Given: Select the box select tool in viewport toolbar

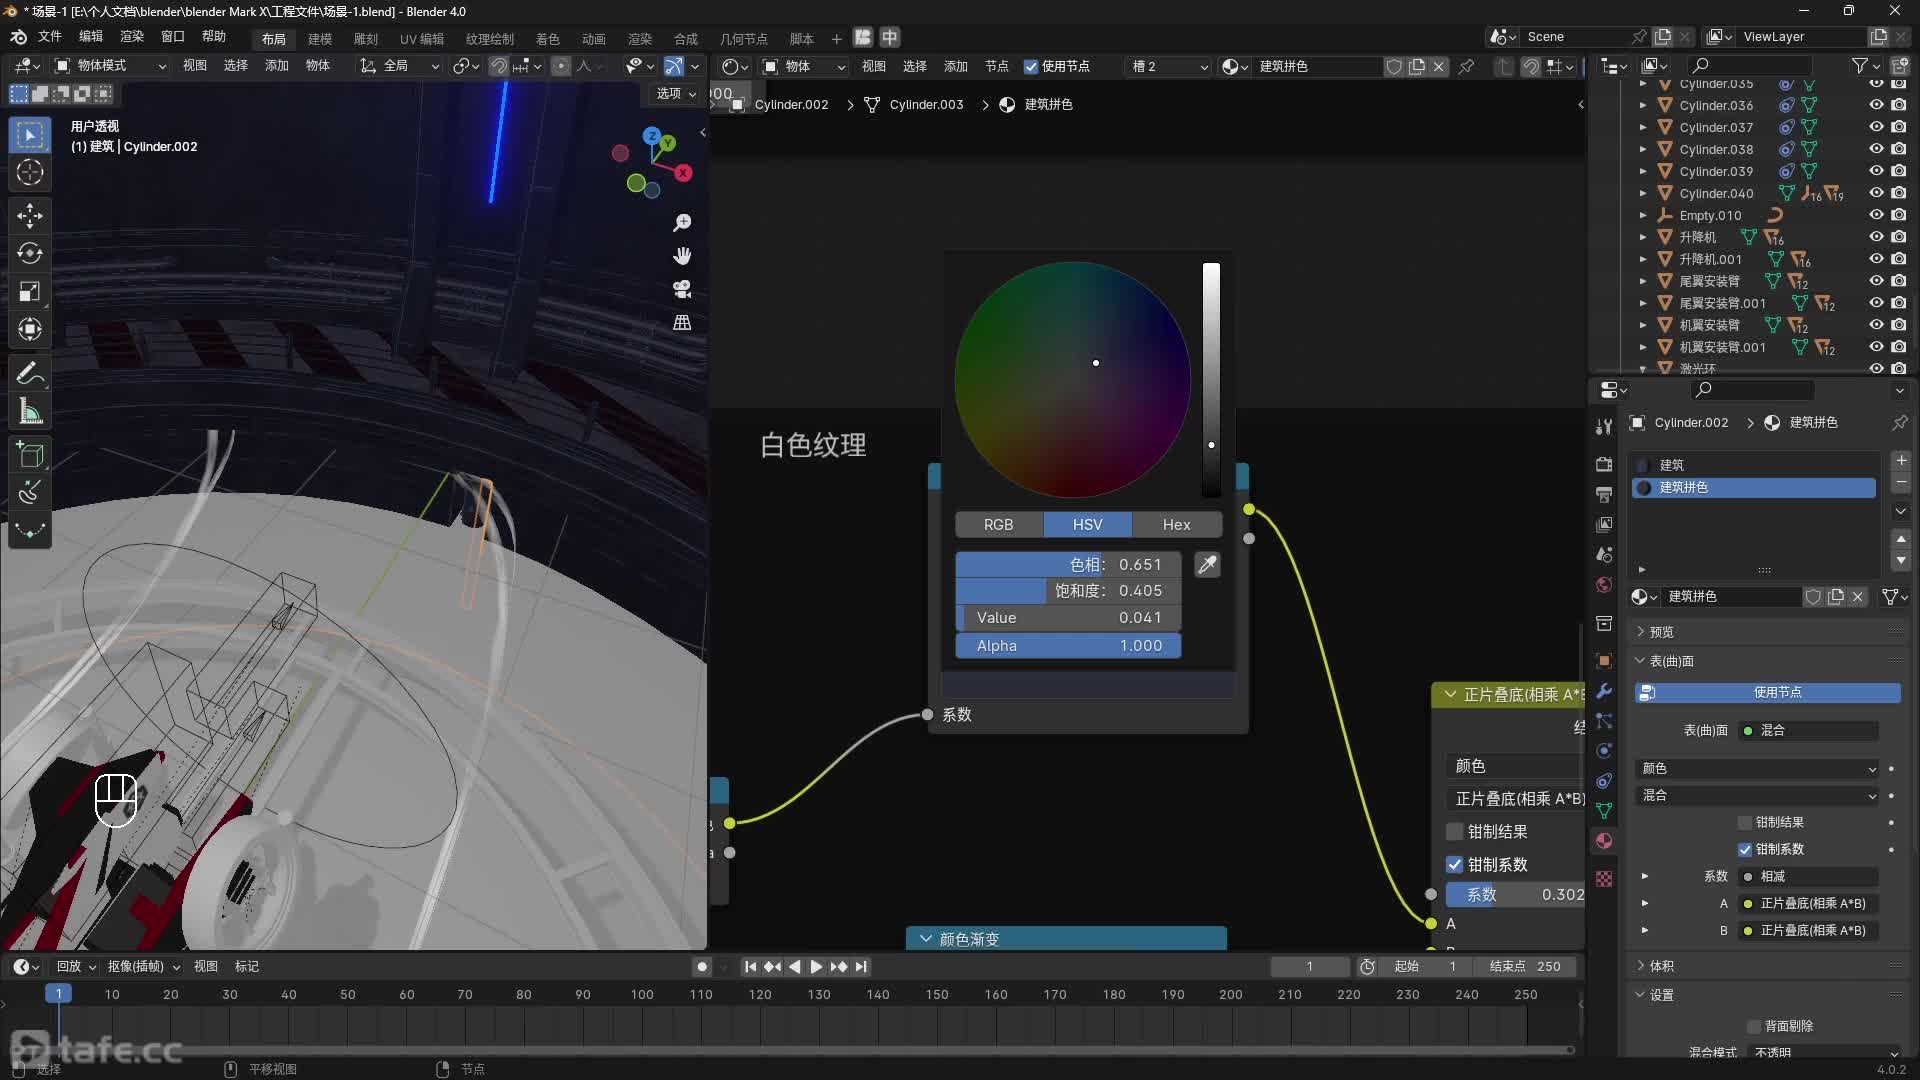Looking at the screenshot, I should click(x=30, y=134).
